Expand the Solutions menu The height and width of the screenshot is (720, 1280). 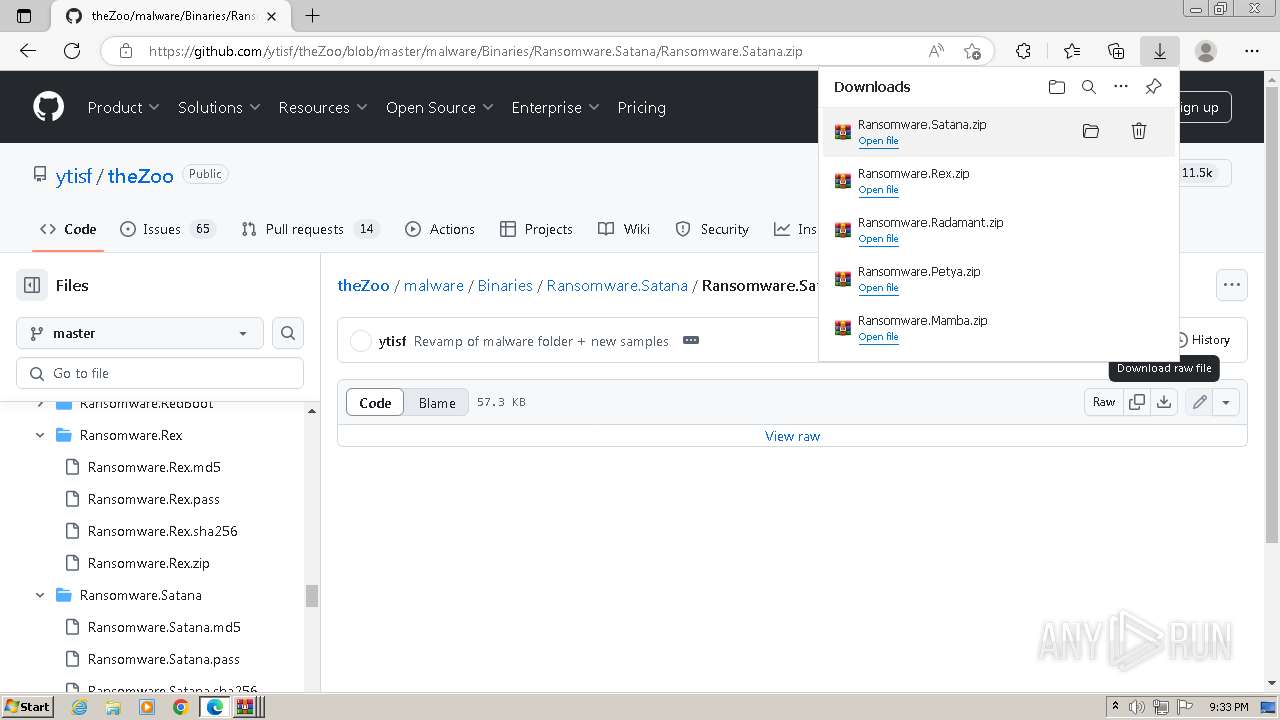coord(219,107)
